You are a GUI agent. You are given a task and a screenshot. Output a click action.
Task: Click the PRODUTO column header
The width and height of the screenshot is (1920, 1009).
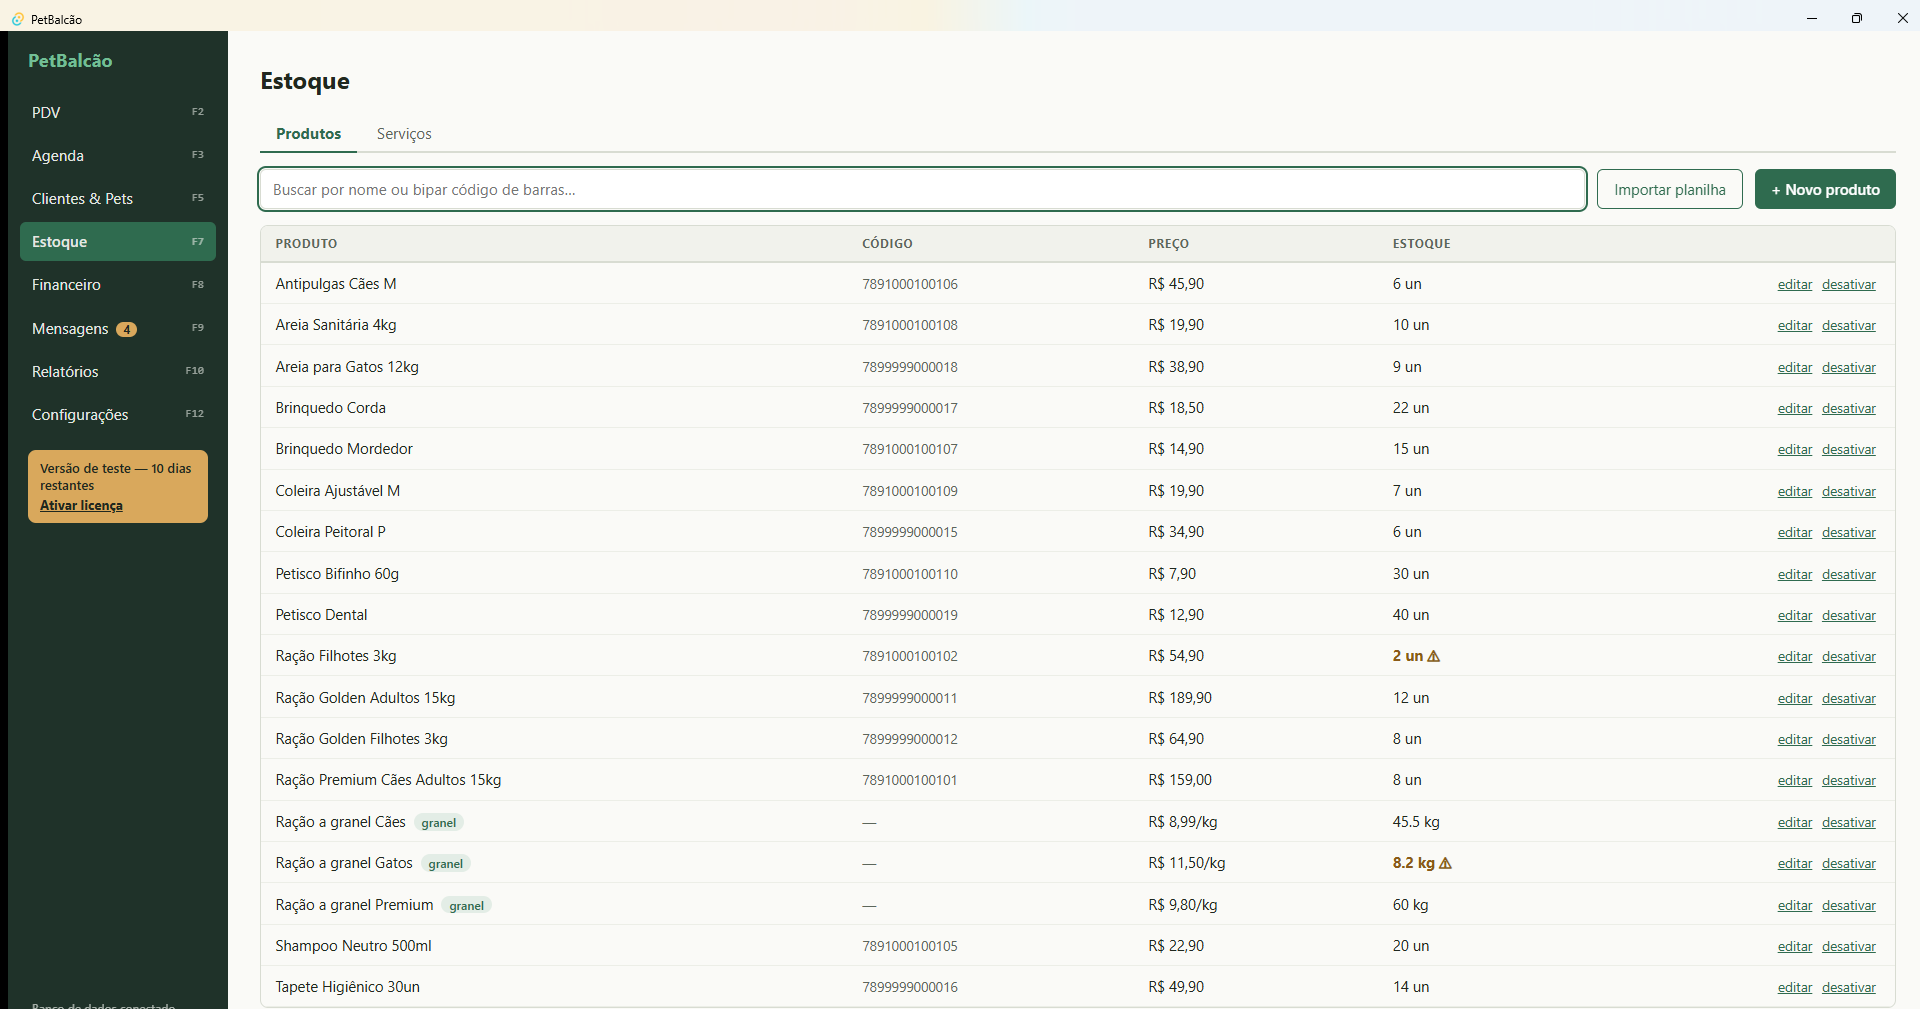point(306,244)
